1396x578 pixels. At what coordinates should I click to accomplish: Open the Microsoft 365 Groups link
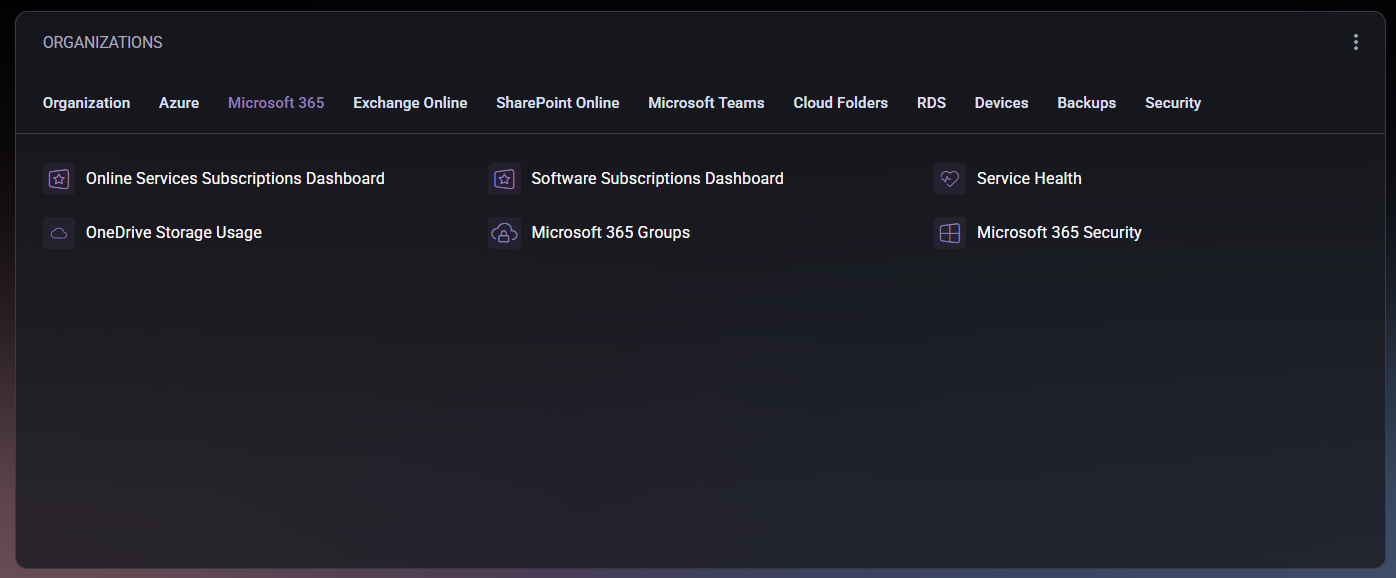pos(610,233)
